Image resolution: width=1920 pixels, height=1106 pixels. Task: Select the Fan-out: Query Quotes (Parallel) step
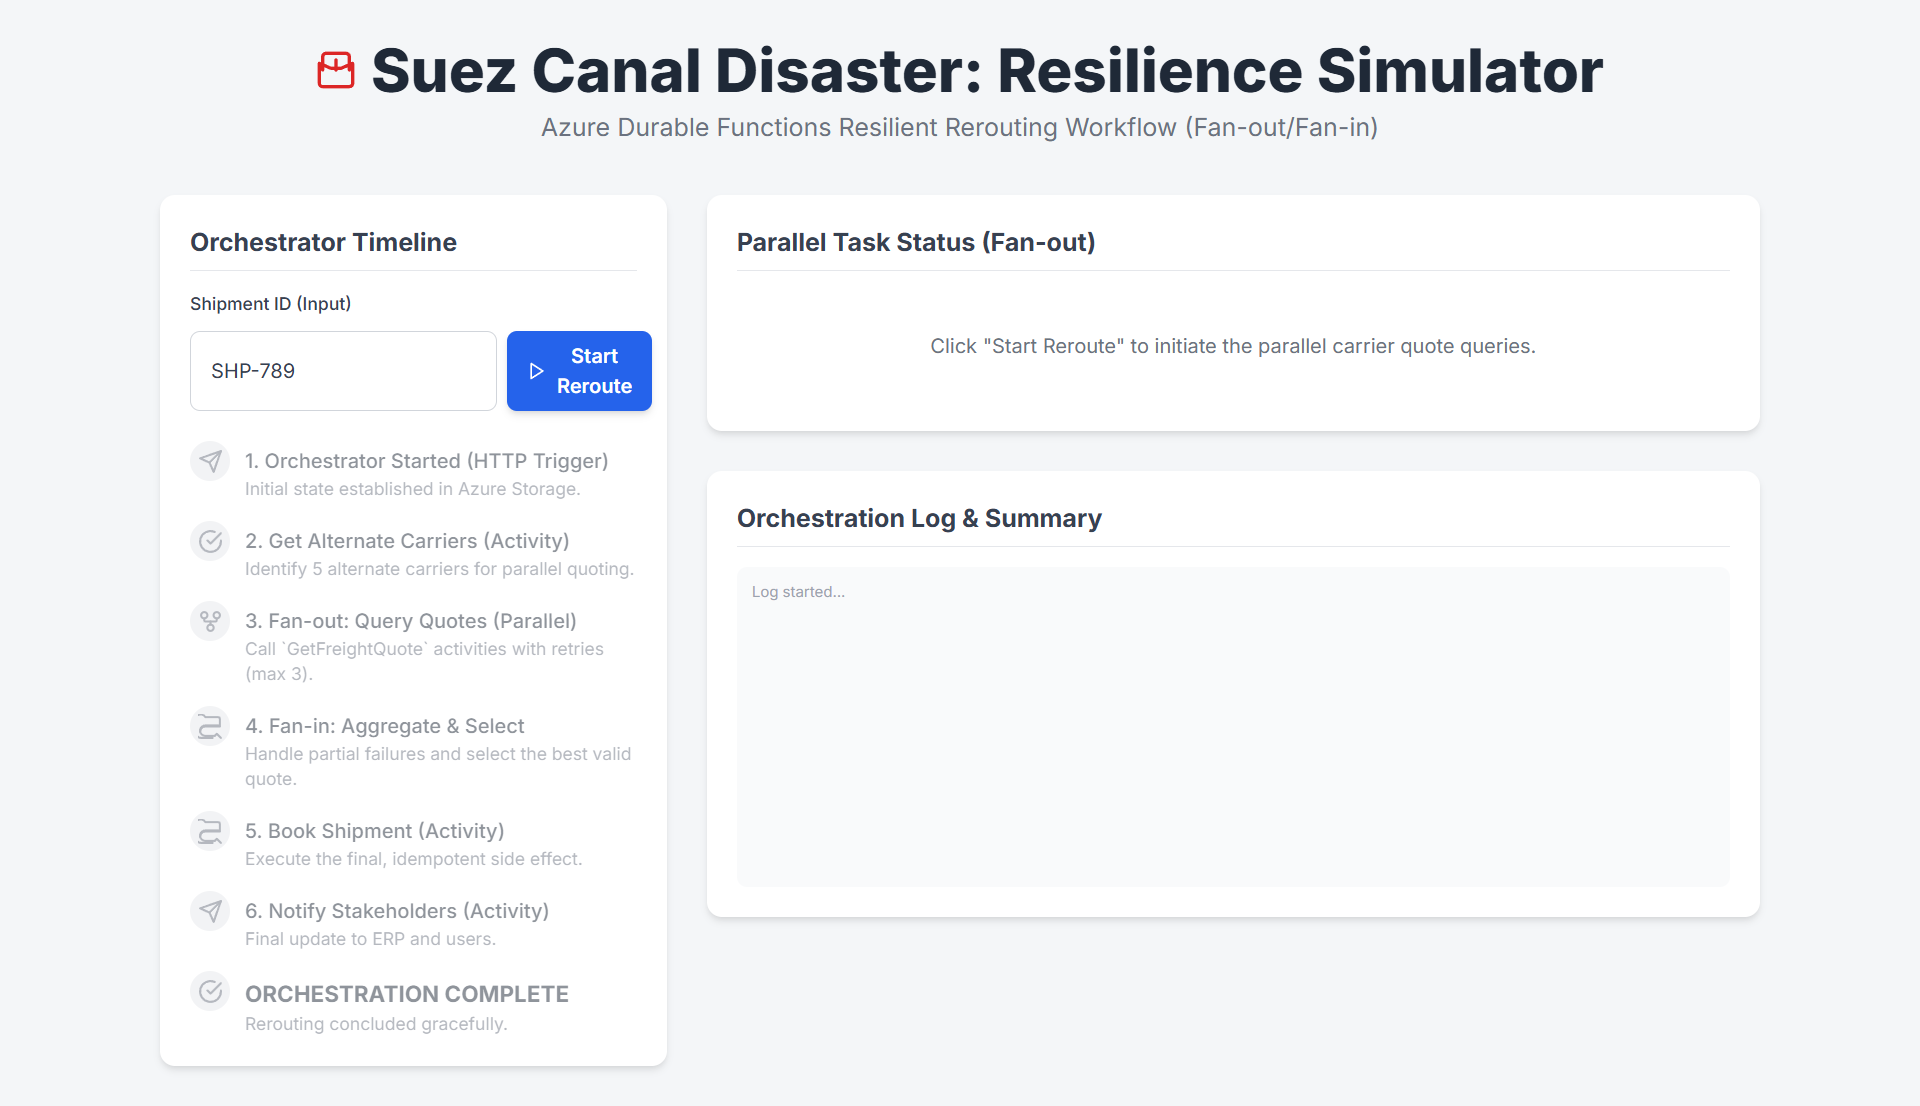(x=411, y=621)
